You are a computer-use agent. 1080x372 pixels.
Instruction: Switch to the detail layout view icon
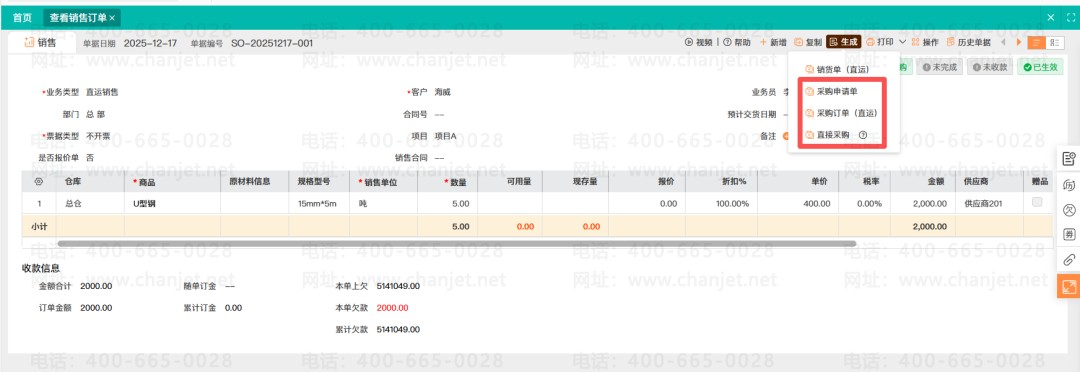pos(1055,43)
